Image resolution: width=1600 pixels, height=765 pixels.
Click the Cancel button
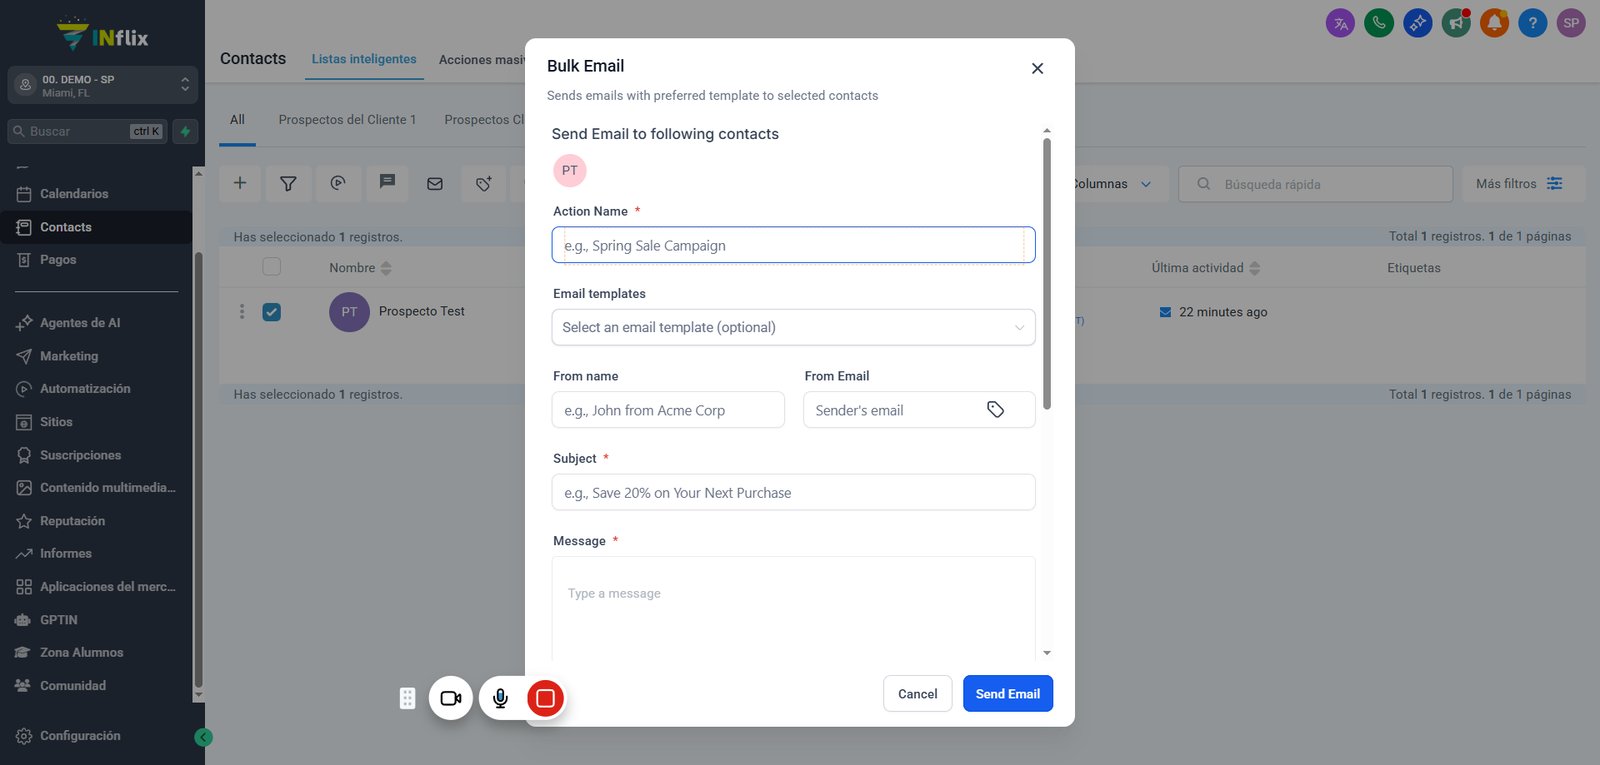coord(918,694)
